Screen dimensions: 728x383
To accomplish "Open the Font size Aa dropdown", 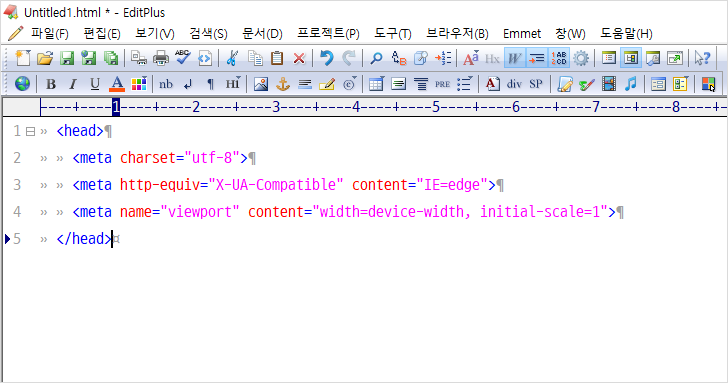I will point(470,58).
